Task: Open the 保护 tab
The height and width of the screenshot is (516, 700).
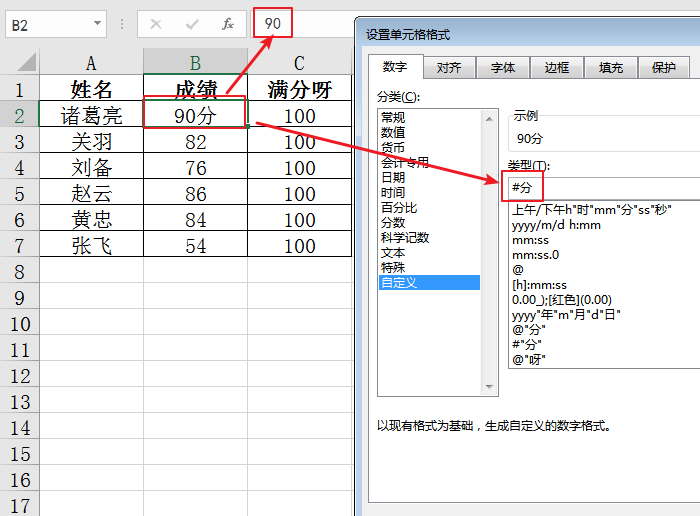Action: click(664, 68)
